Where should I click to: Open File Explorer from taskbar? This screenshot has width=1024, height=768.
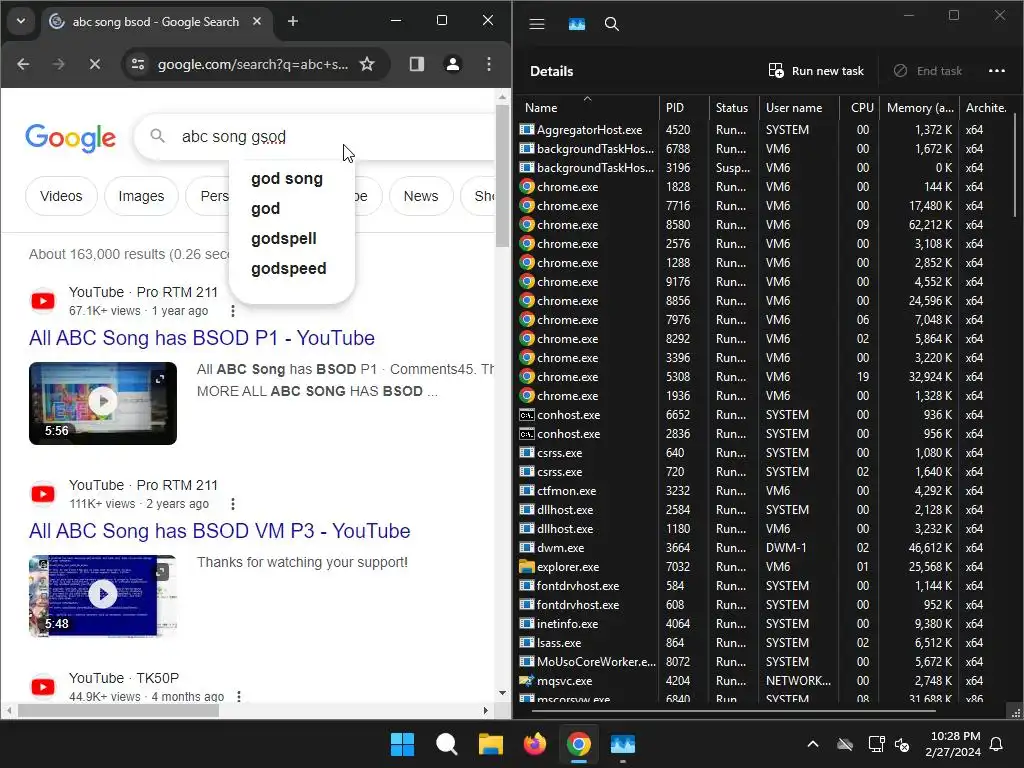[x=490, y=744]
